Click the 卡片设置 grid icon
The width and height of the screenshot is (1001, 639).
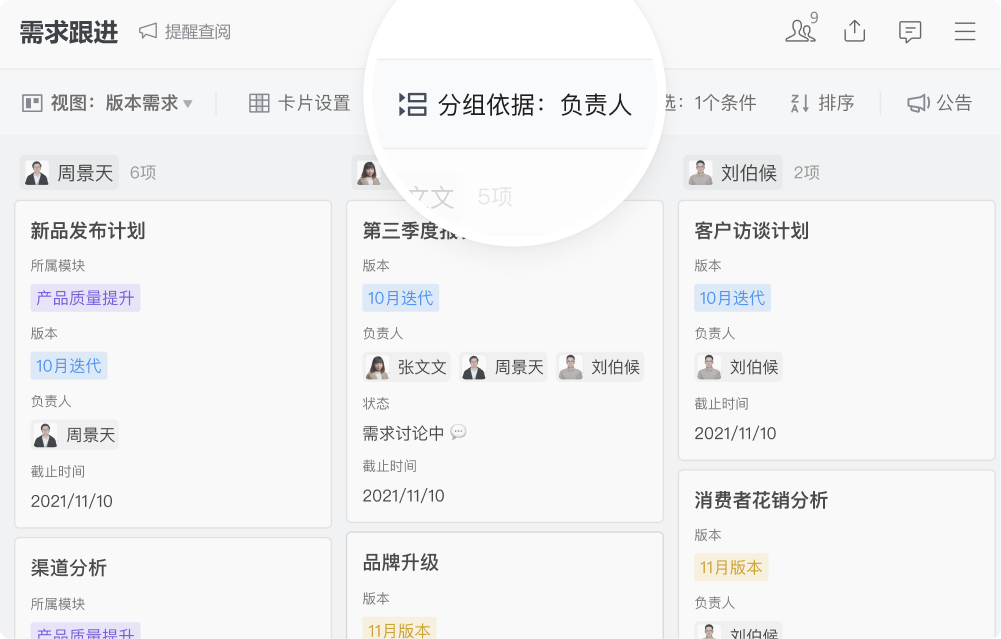click(259, 103)
